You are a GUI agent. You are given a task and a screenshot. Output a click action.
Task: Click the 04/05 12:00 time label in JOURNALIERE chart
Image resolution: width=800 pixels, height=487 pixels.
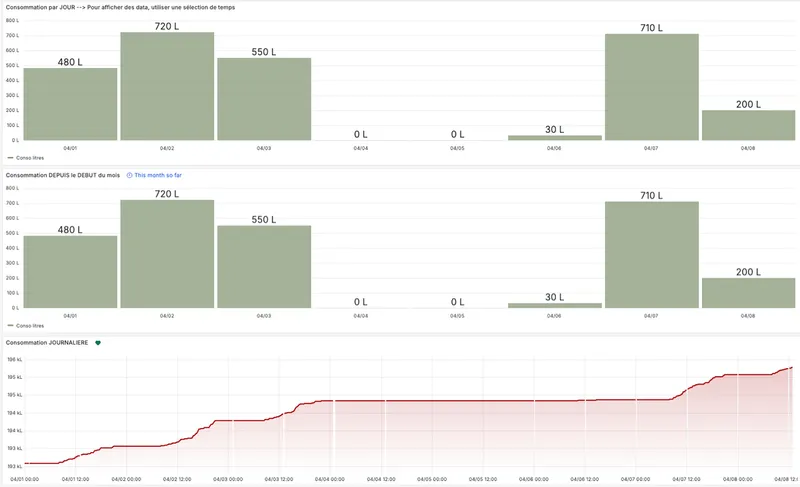483,479
